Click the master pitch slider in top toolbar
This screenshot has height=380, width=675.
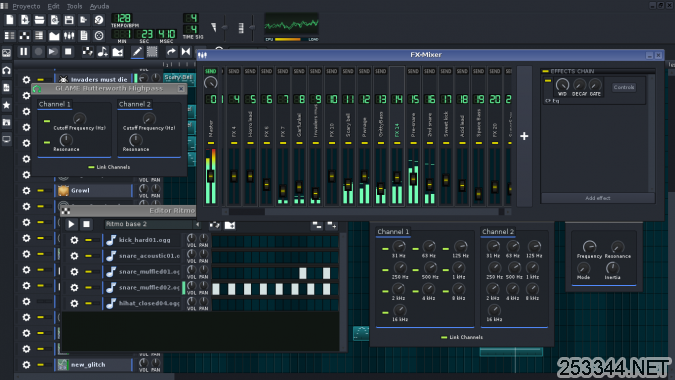pyautogui.click(x=252, y=27)
